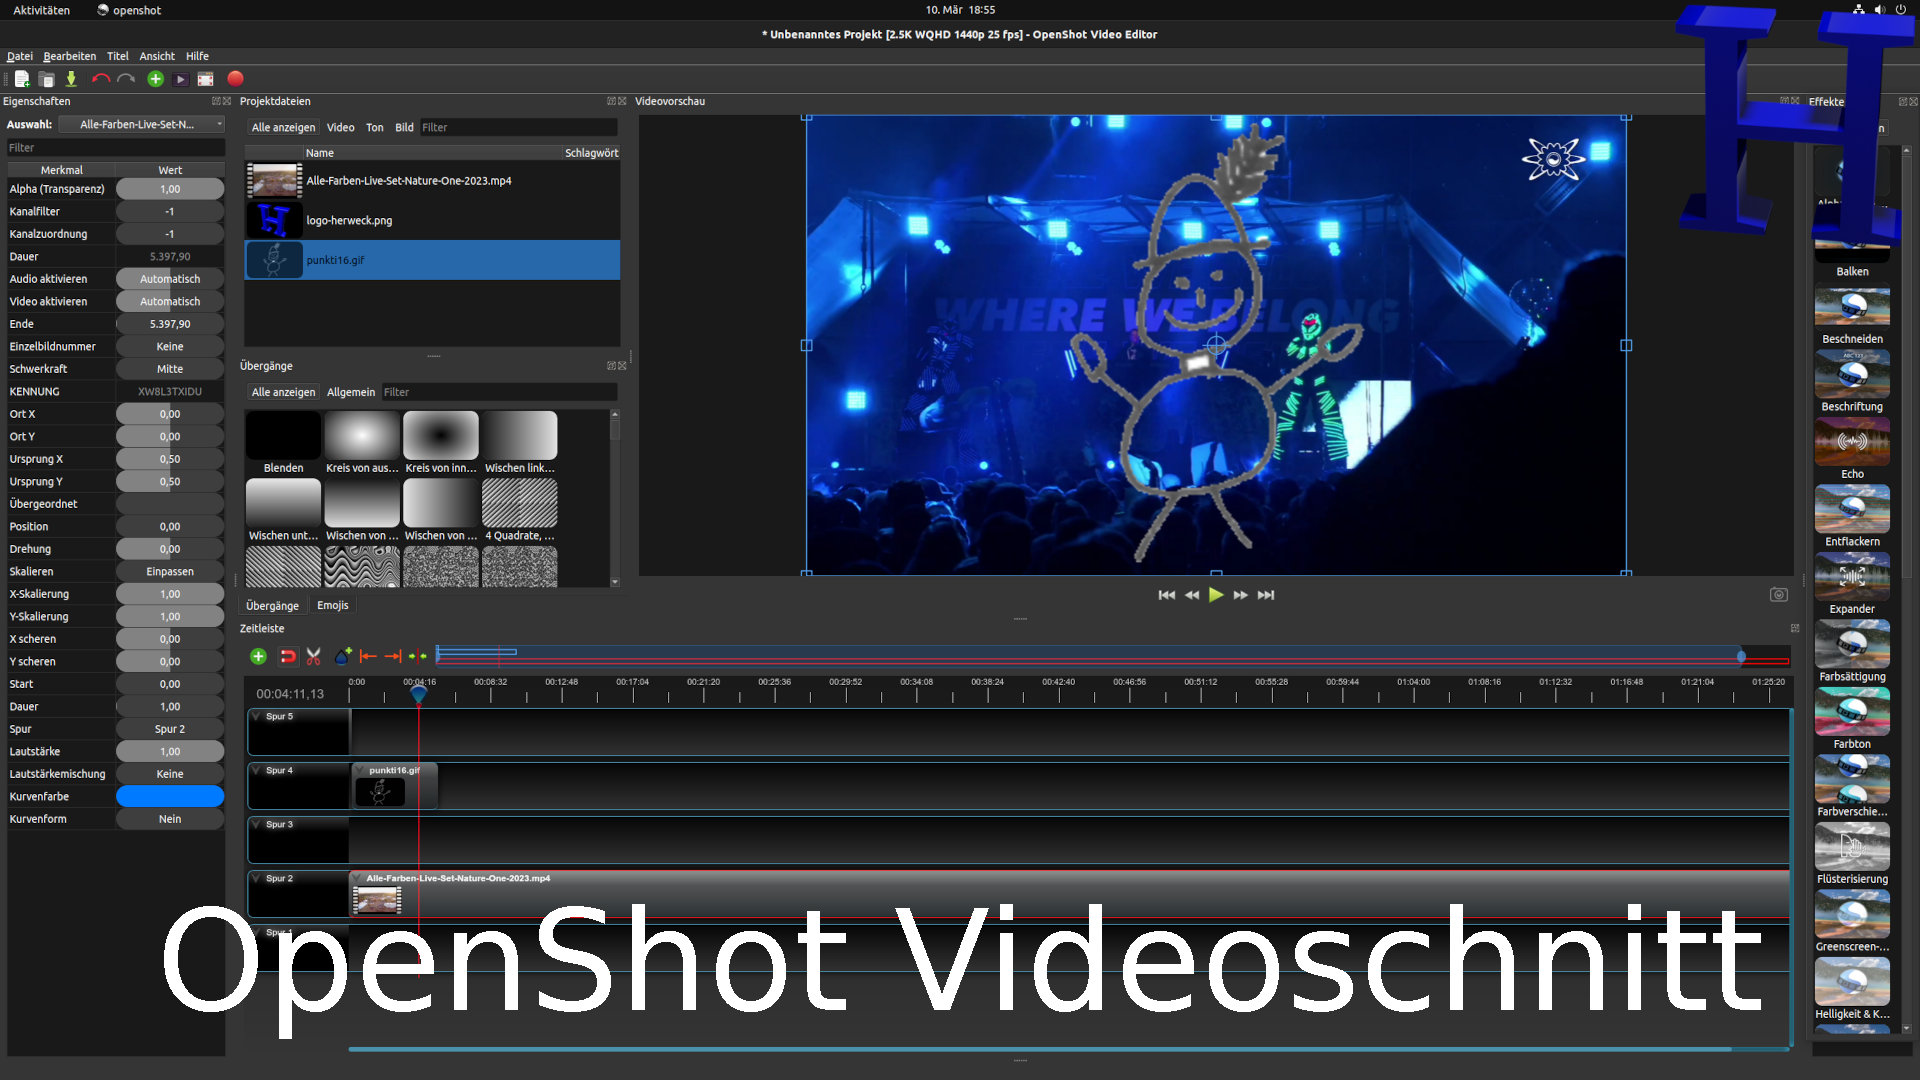Toggle the magnet snapping tool
The height and width of the screenshot is (1080, 1920).
[288, 656]
